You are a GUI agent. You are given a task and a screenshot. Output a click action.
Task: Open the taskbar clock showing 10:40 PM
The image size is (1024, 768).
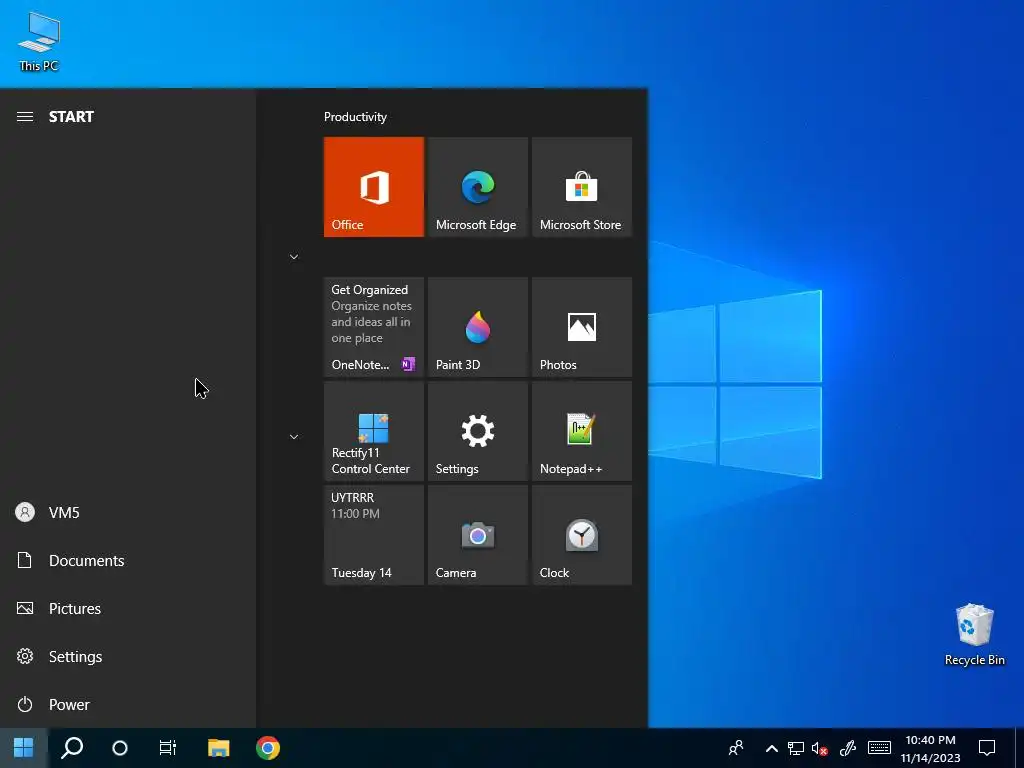[x=931, y=748]
